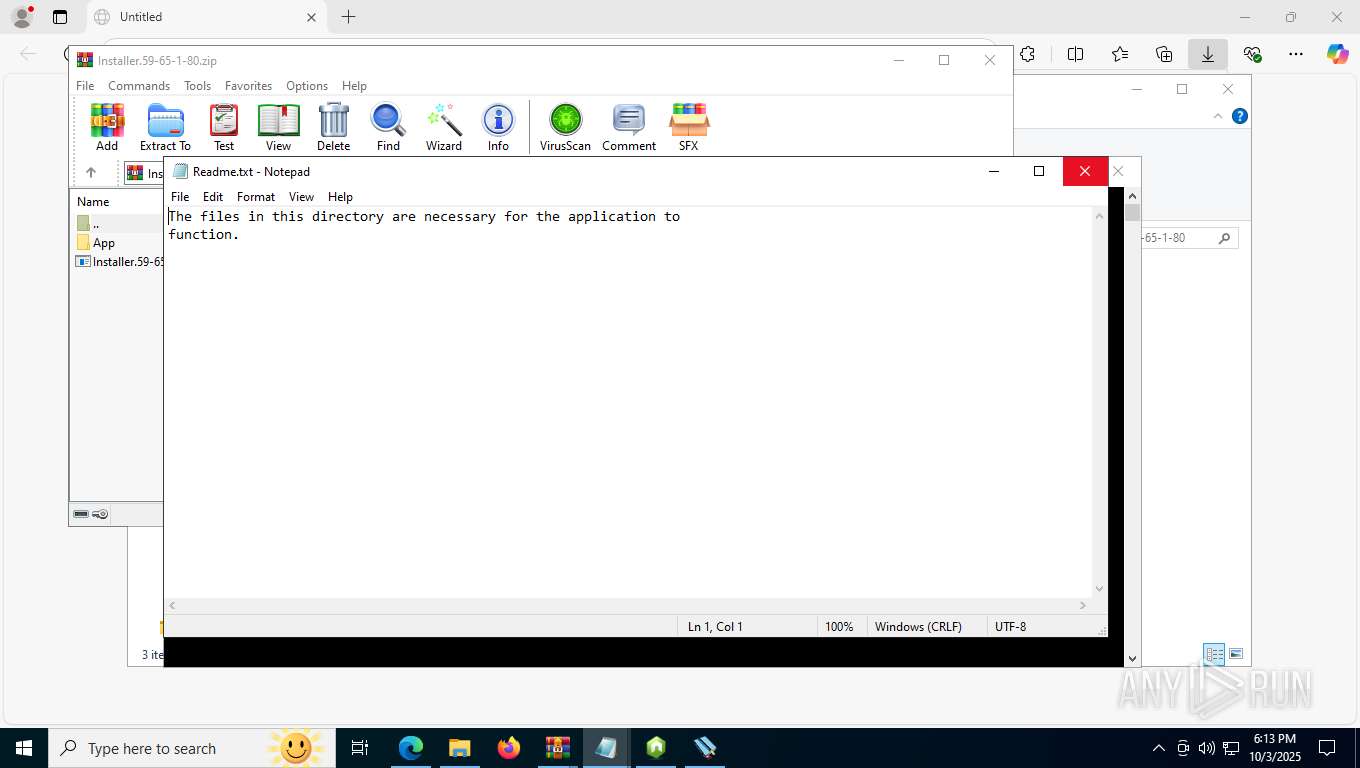The width and height of the screenshot is (1360, 768).
Task: Open Notepad View menu
Action: pos(301,197)
